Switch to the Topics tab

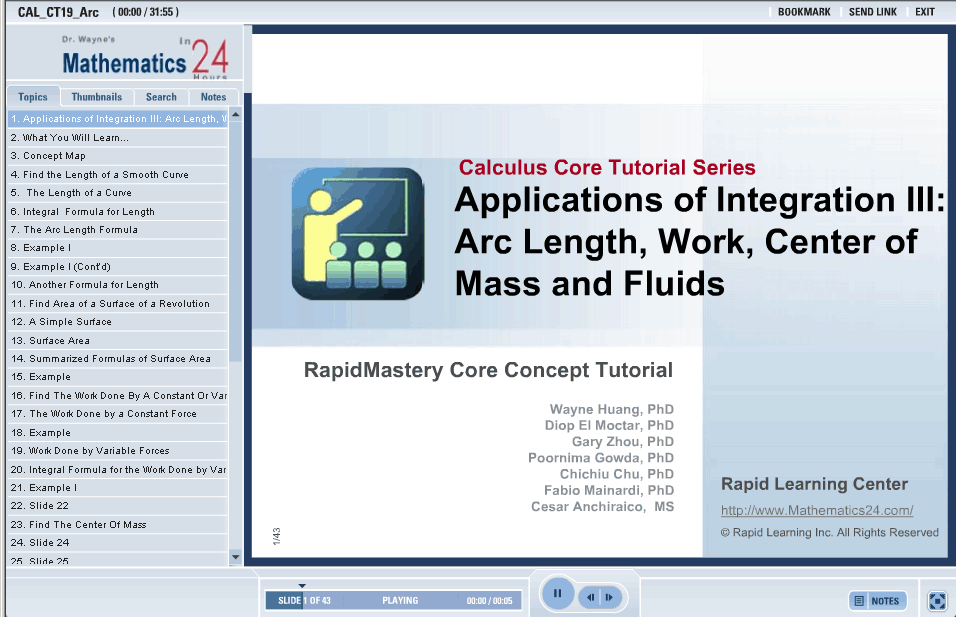point(33,96)
